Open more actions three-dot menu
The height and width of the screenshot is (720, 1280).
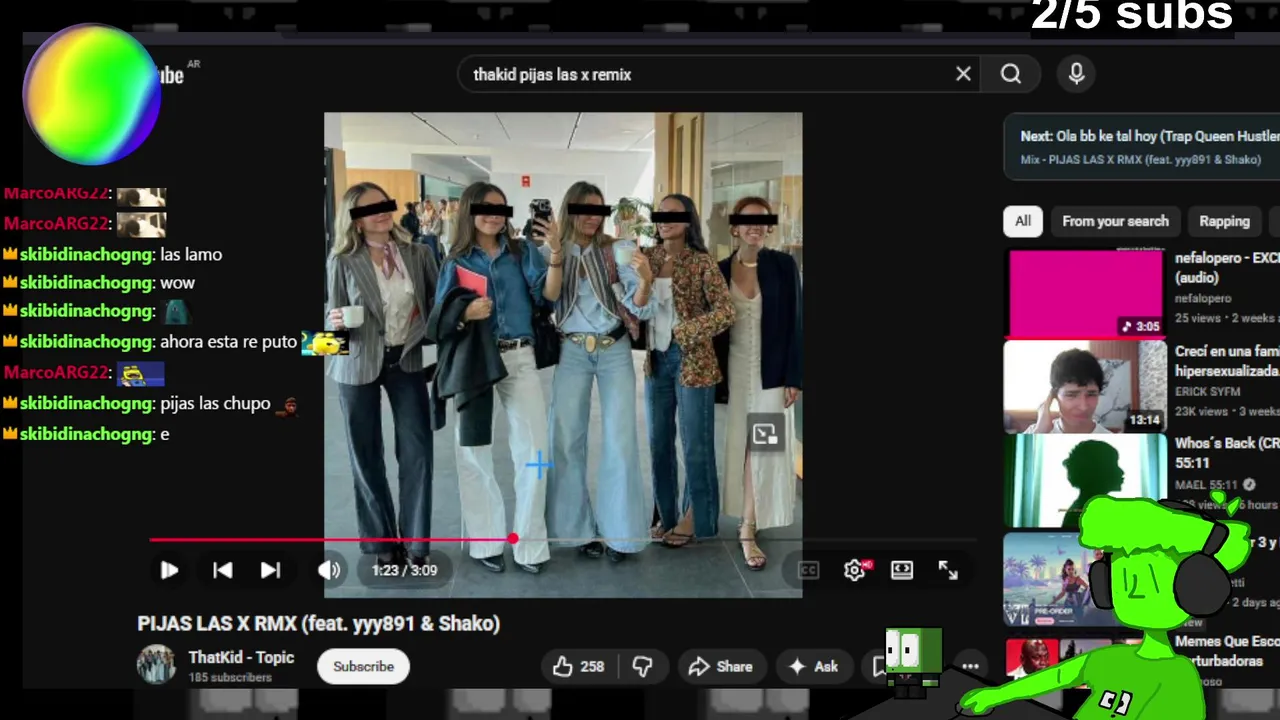click(x=970, y=666)
